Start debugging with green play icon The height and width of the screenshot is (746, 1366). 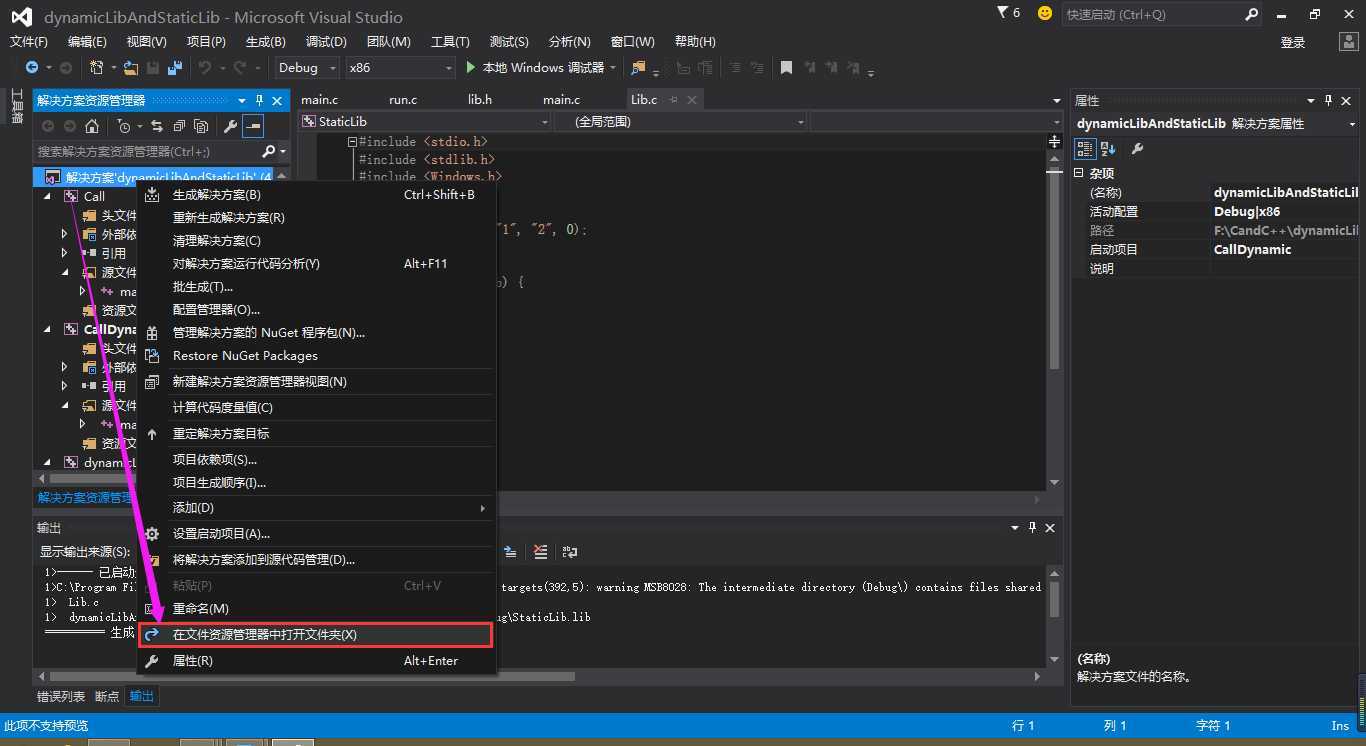(472, 67)
